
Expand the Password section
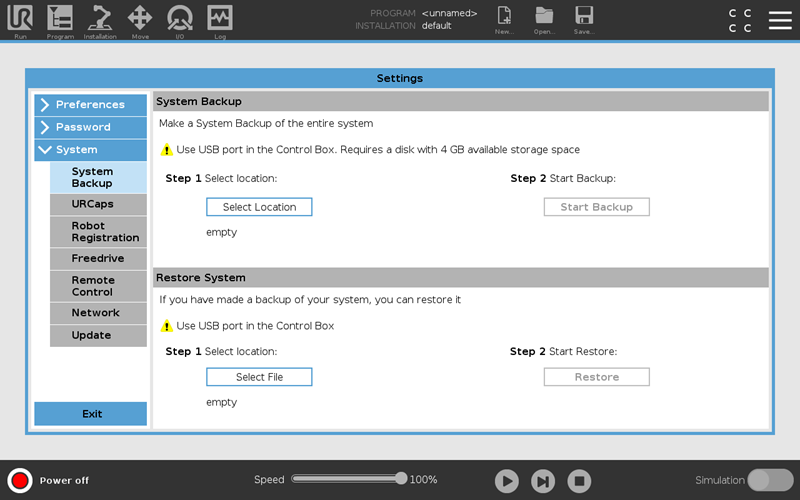tap(90, 127)
